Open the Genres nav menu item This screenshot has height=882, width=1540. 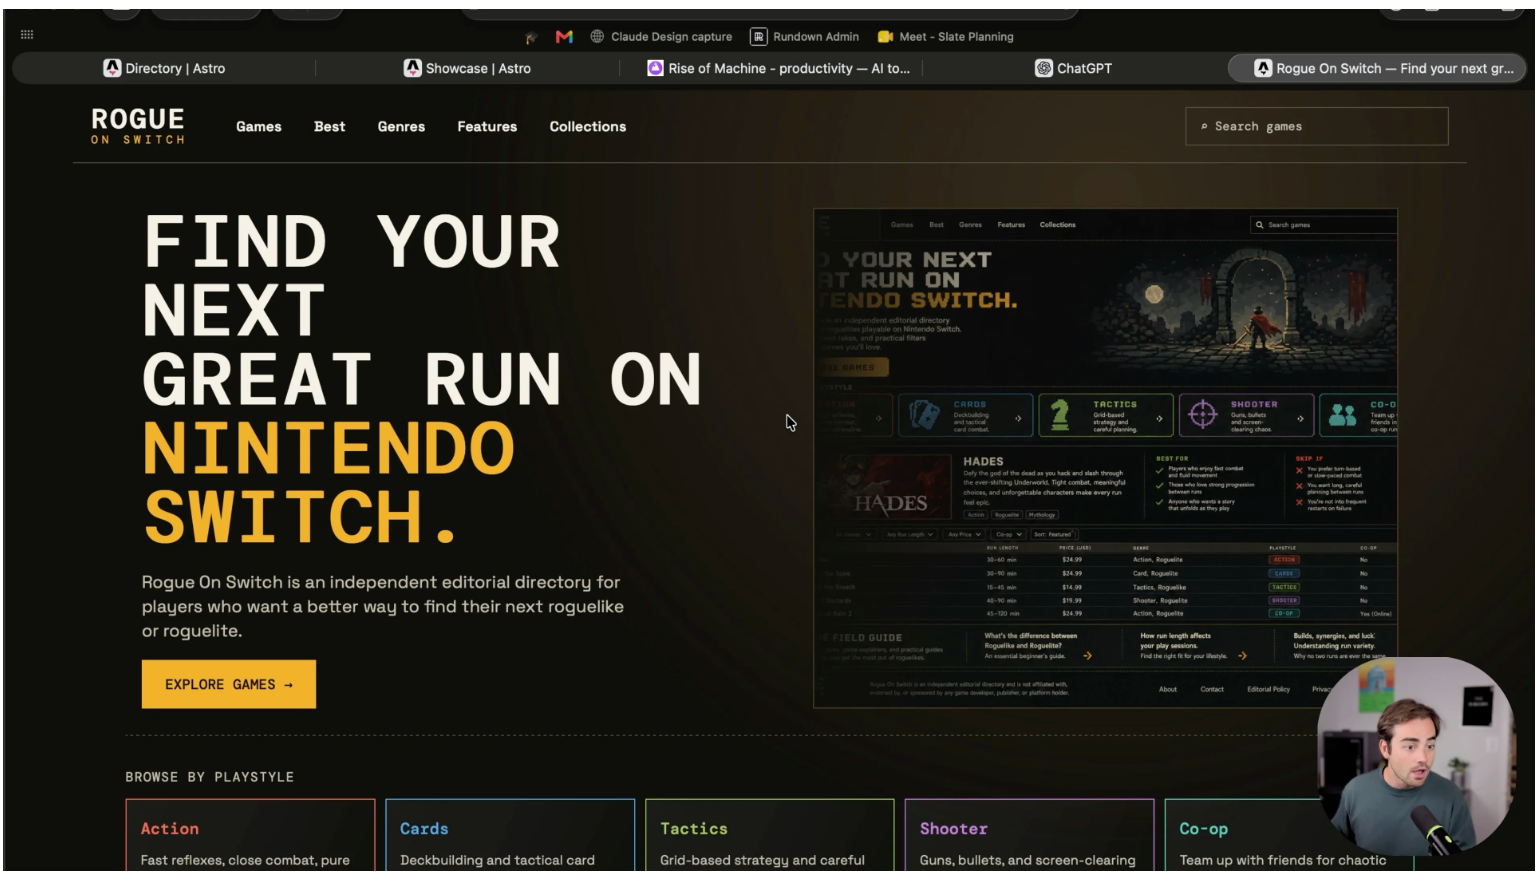point(401,127)
